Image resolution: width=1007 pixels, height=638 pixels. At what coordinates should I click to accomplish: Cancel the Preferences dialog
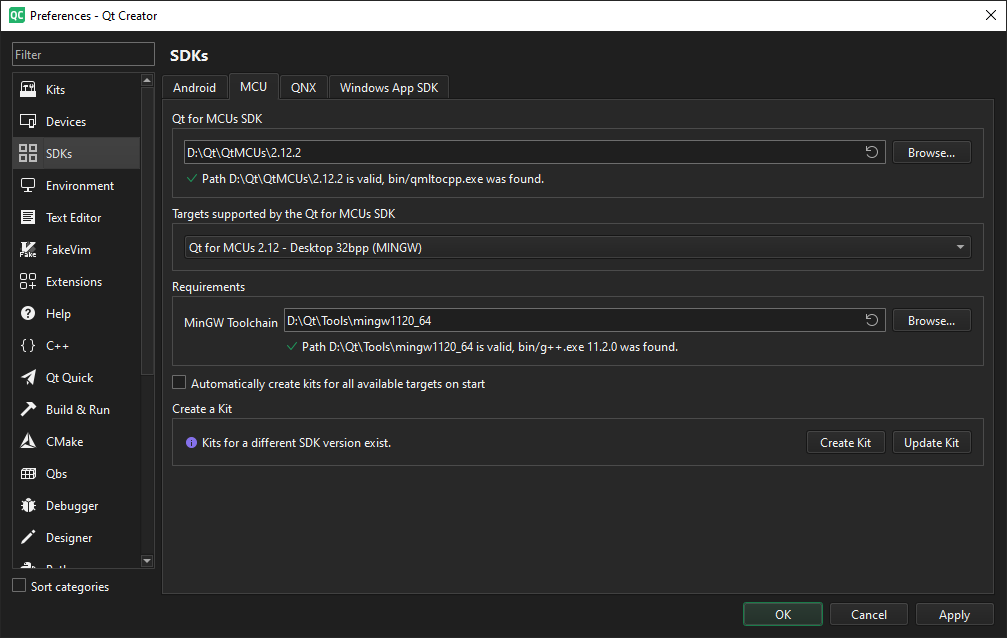pos(868,614)
